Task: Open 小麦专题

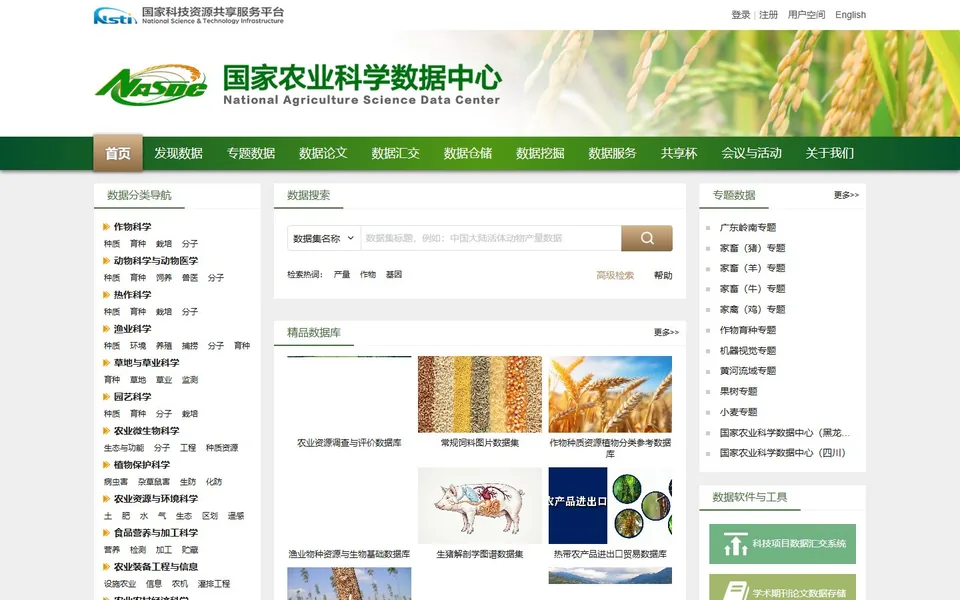Action: pos(738,412)
